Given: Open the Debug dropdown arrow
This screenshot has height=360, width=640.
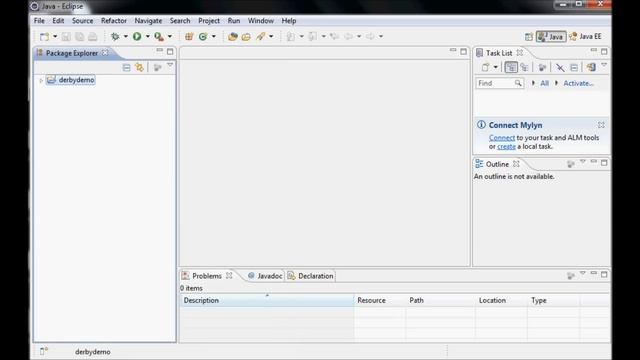Looking at the screenshot, I should pos(126,36).
